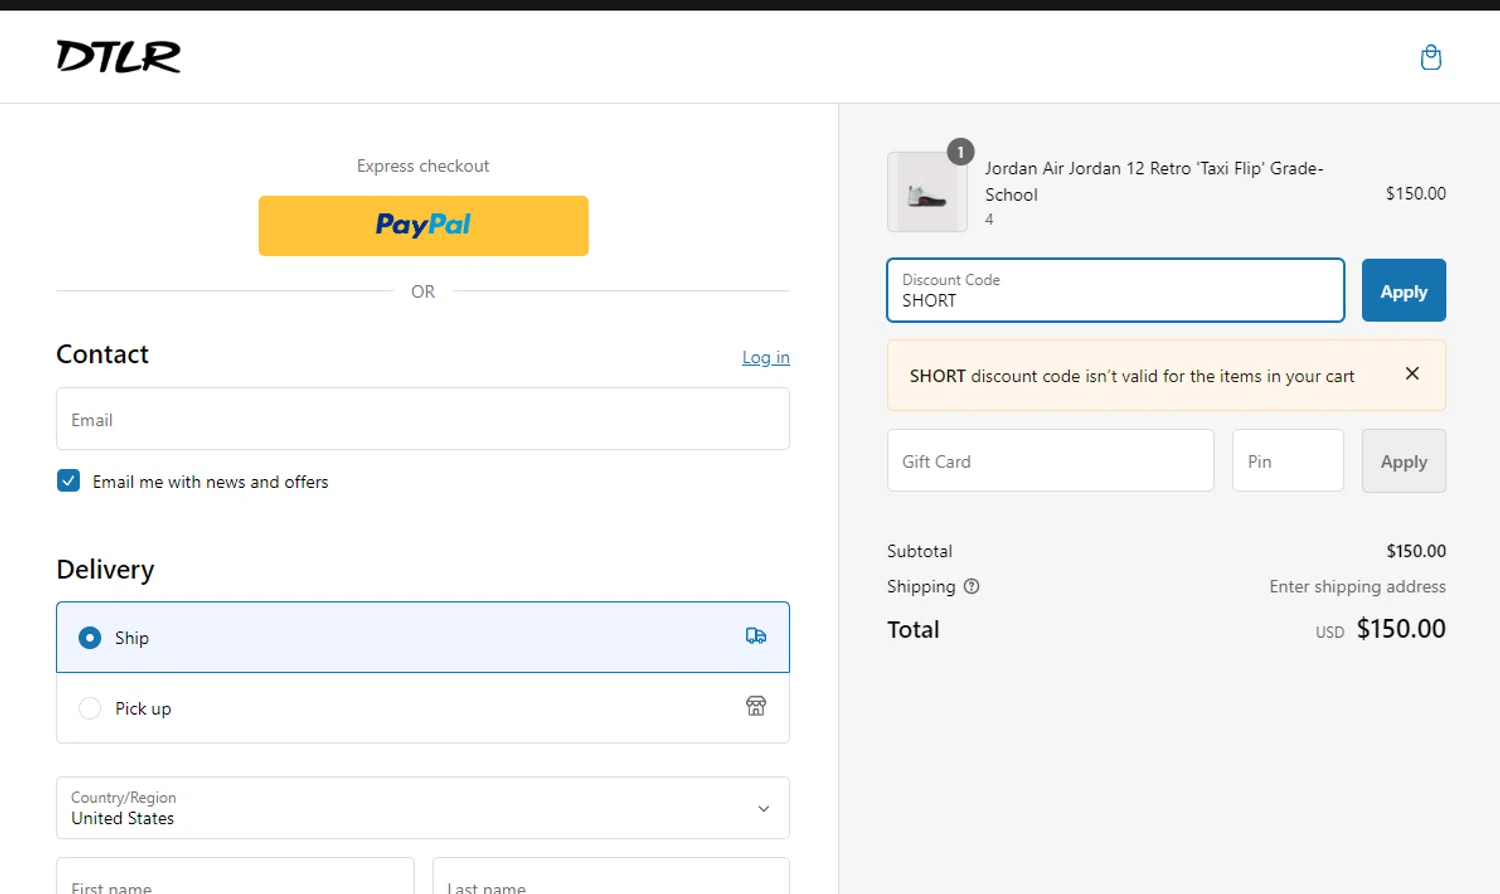
Task: Focus the Email input field
Action: (x=423, y=419)
